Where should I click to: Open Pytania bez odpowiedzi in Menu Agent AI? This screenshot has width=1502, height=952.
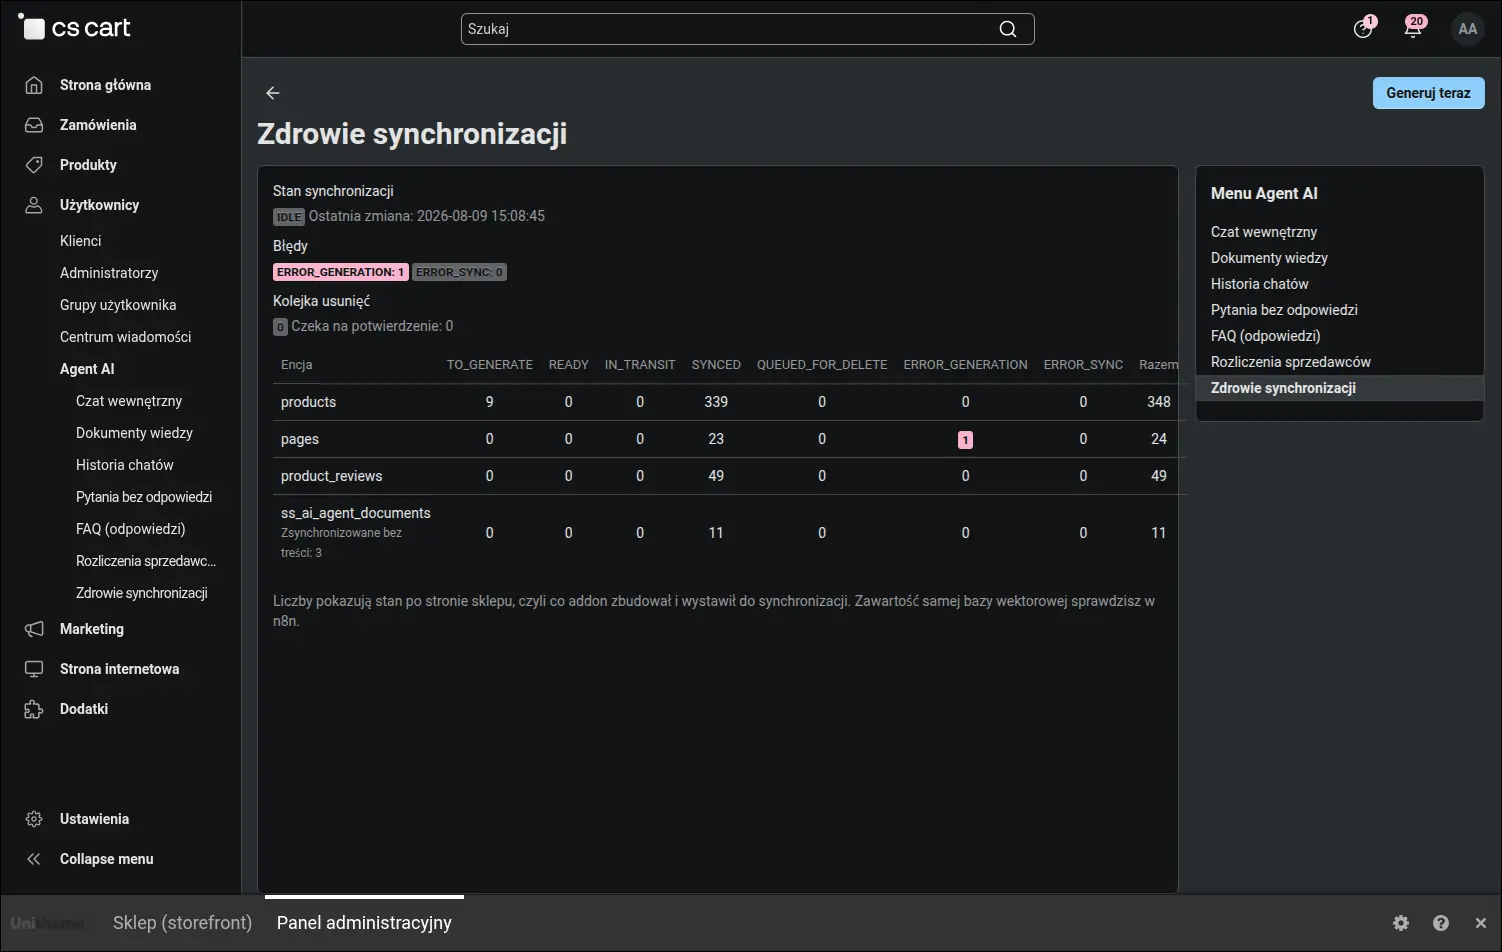pos(1284,310)
